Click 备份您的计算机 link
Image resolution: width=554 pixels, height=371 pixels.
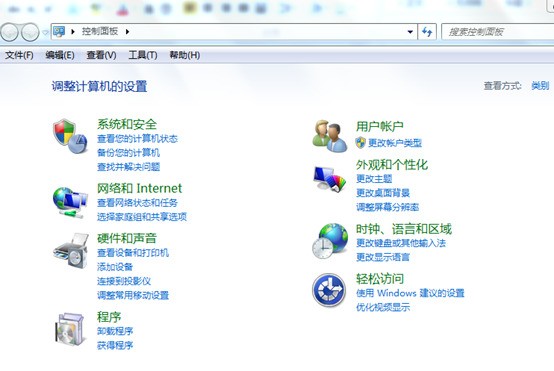coord(129,153)
